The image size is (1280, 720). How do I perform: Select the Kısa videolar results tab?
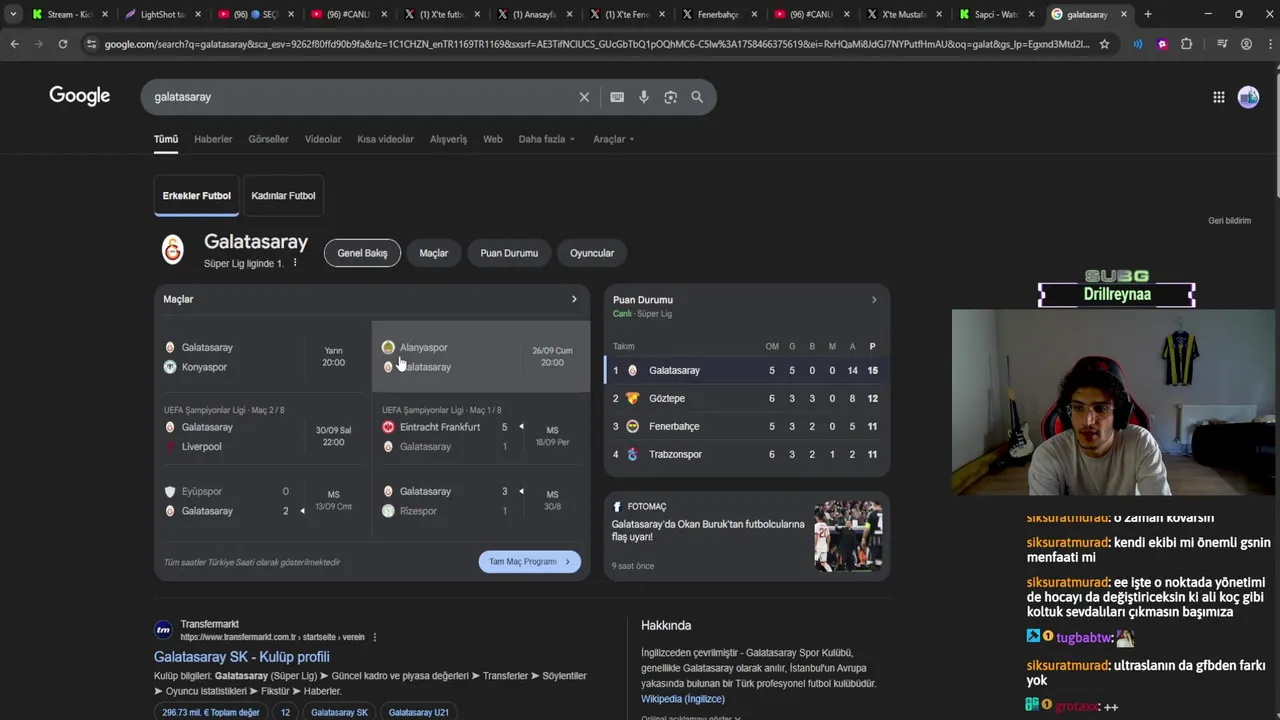click(385, 139)
